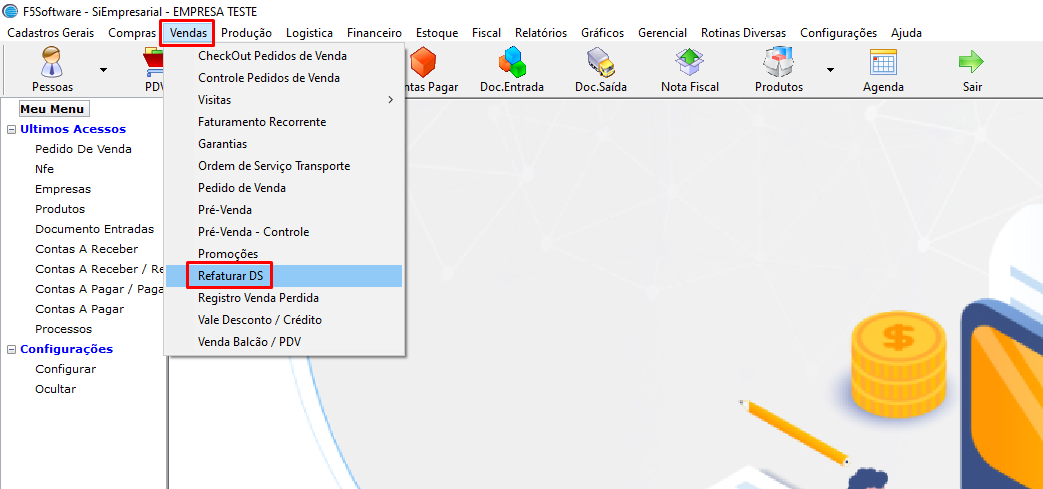Collapse the Configurações tree node
1043x489 pixels.
11,349
